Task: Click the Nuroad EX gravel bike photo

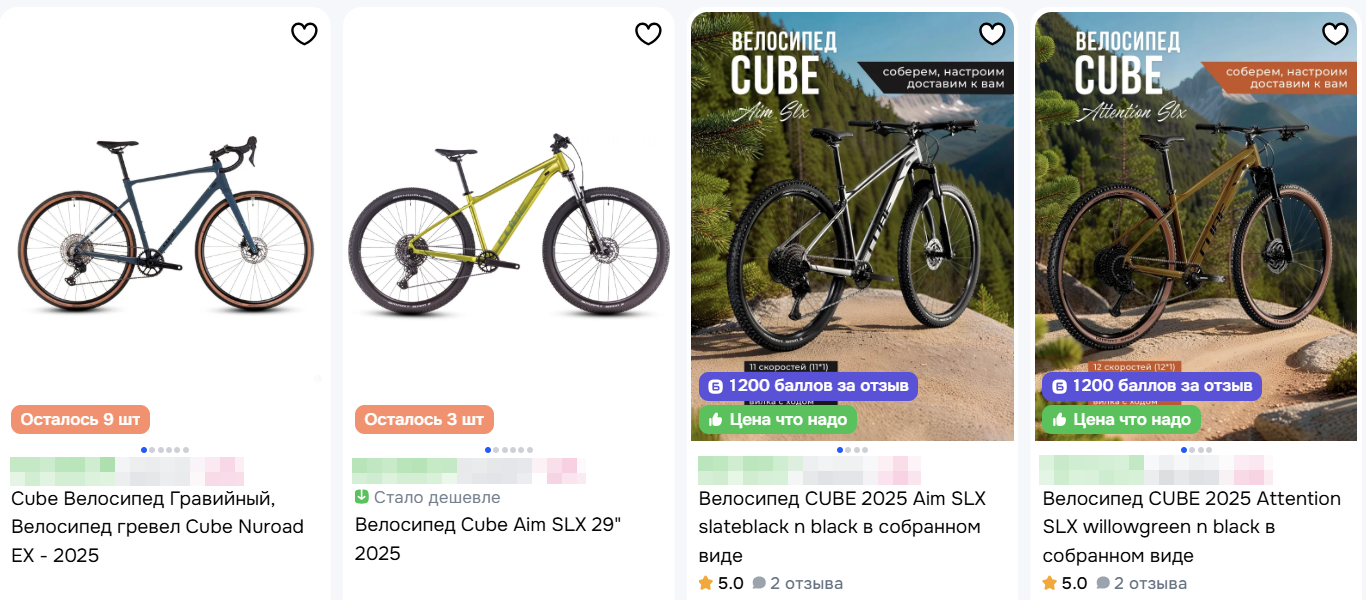Action: [x=165, y=220]
